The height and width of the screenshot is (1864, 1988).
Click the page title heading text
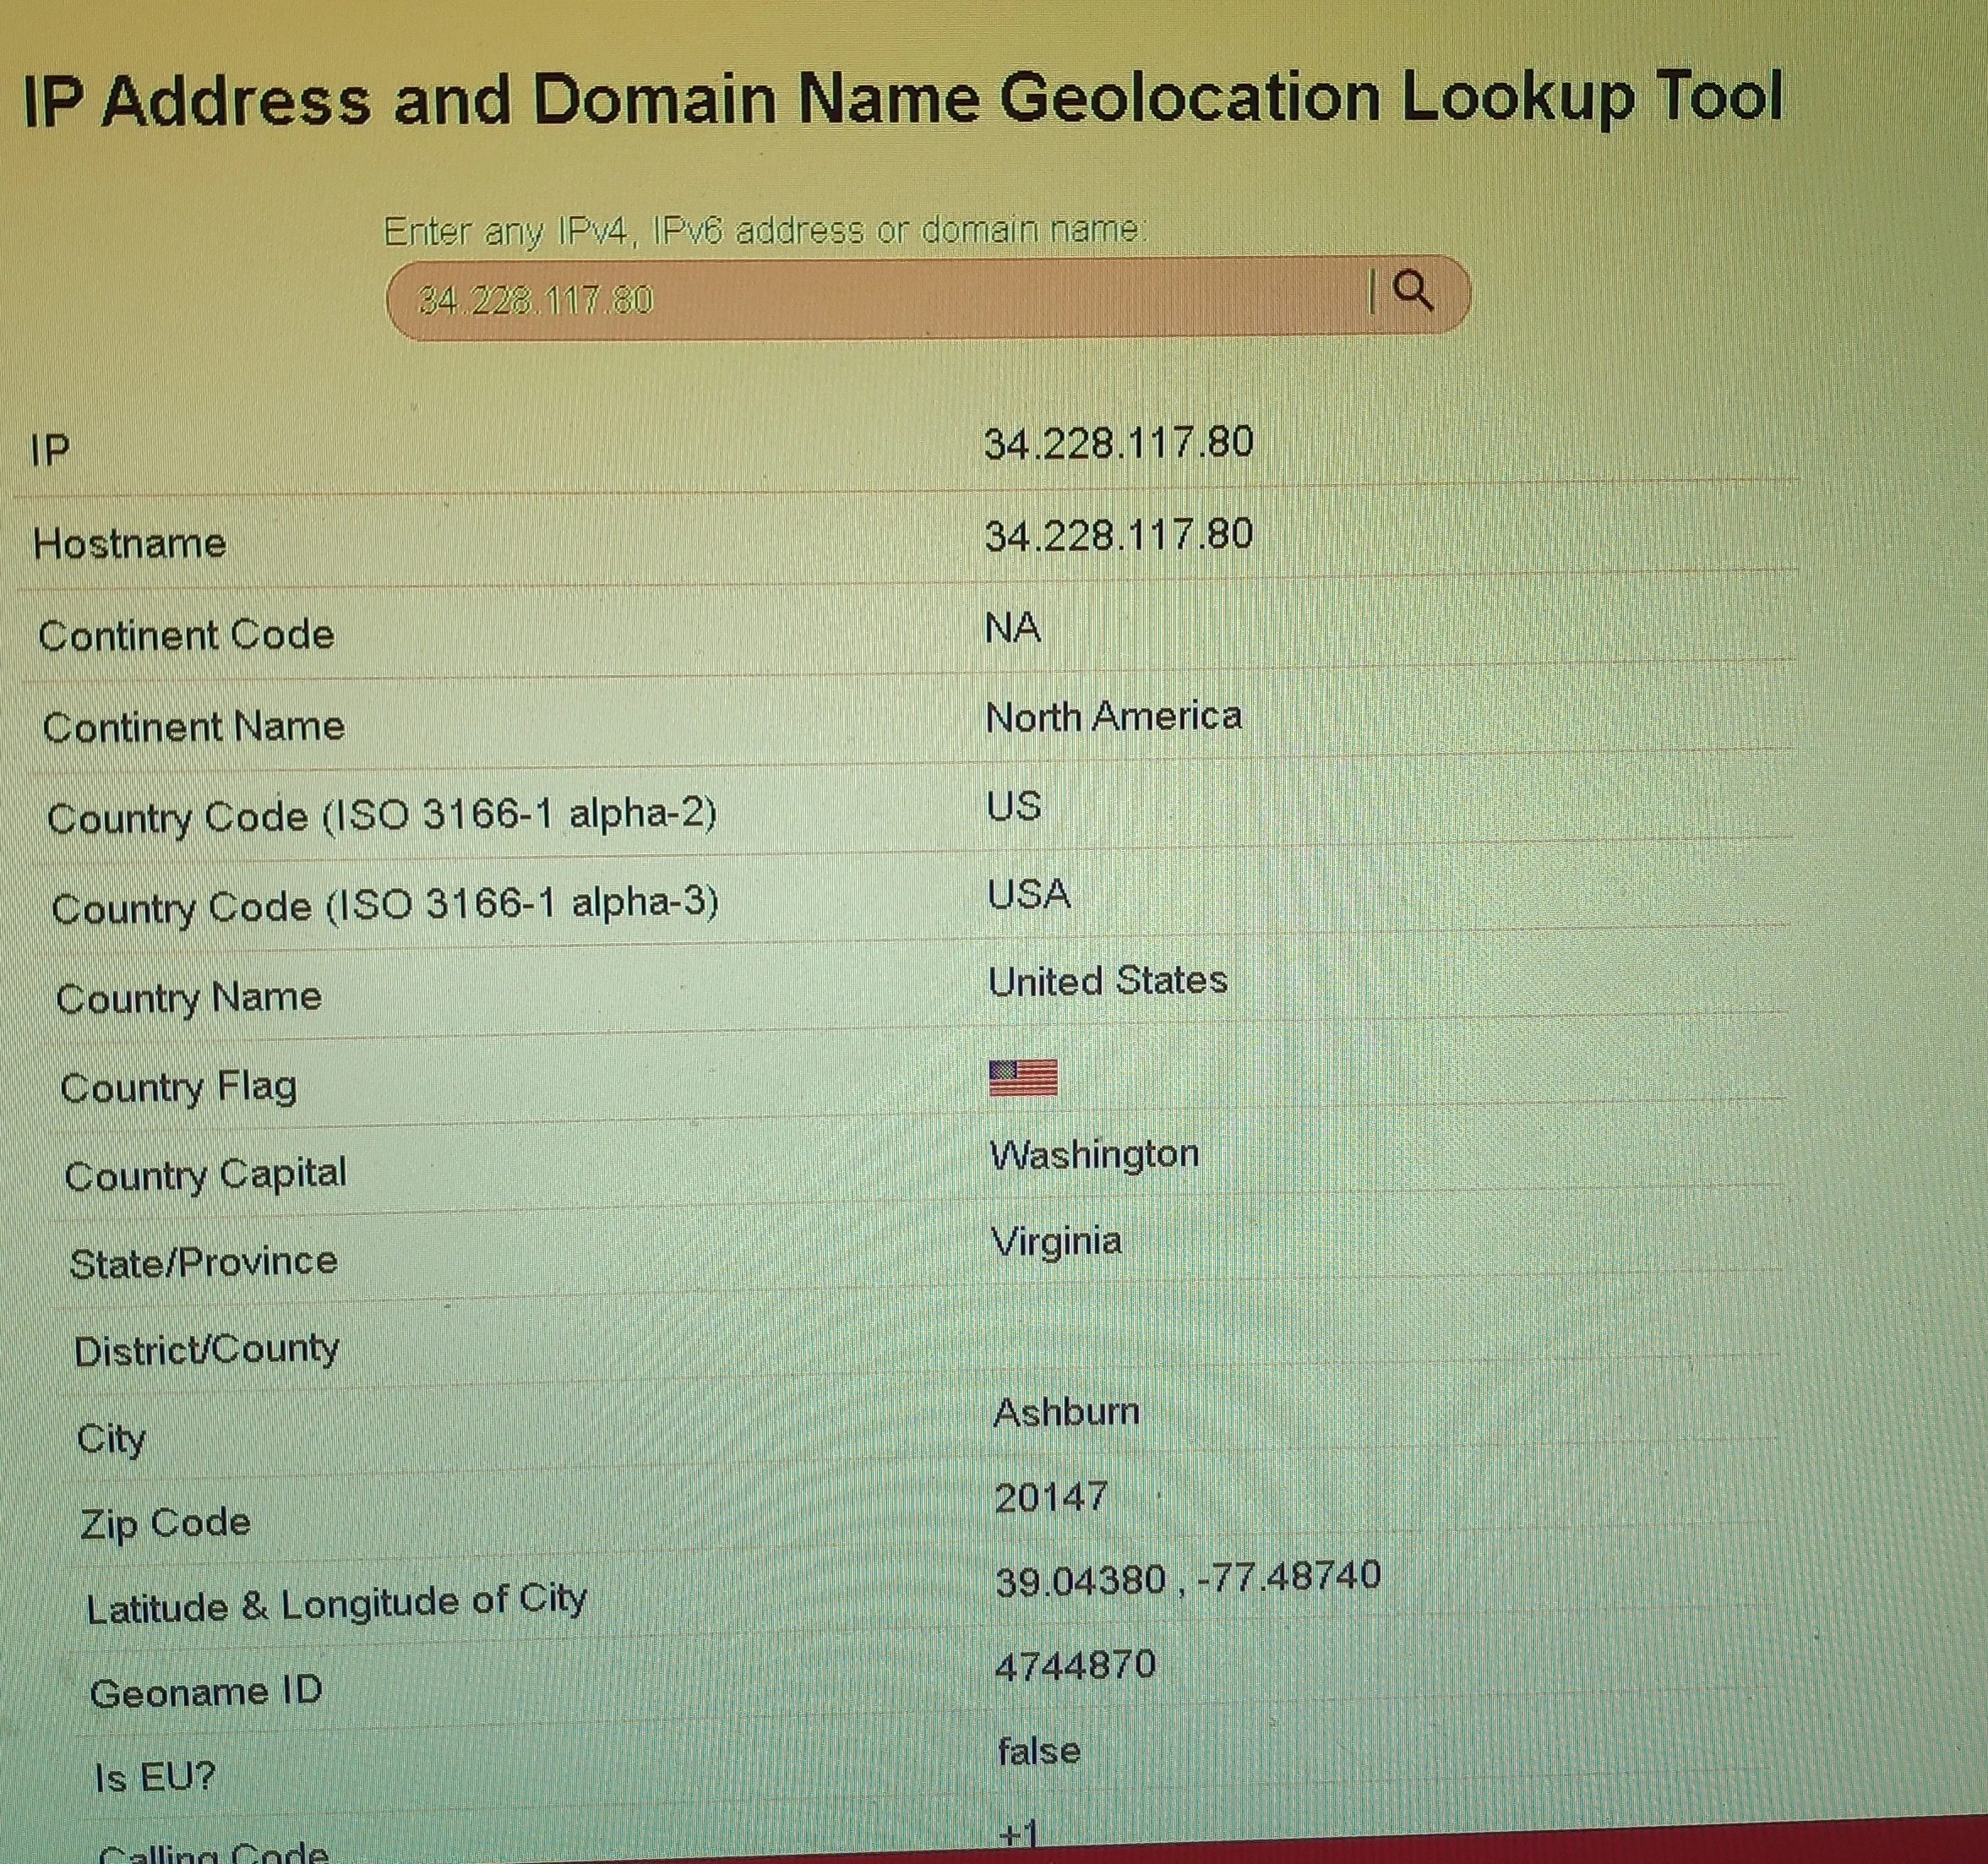click(x=902, y=100)
